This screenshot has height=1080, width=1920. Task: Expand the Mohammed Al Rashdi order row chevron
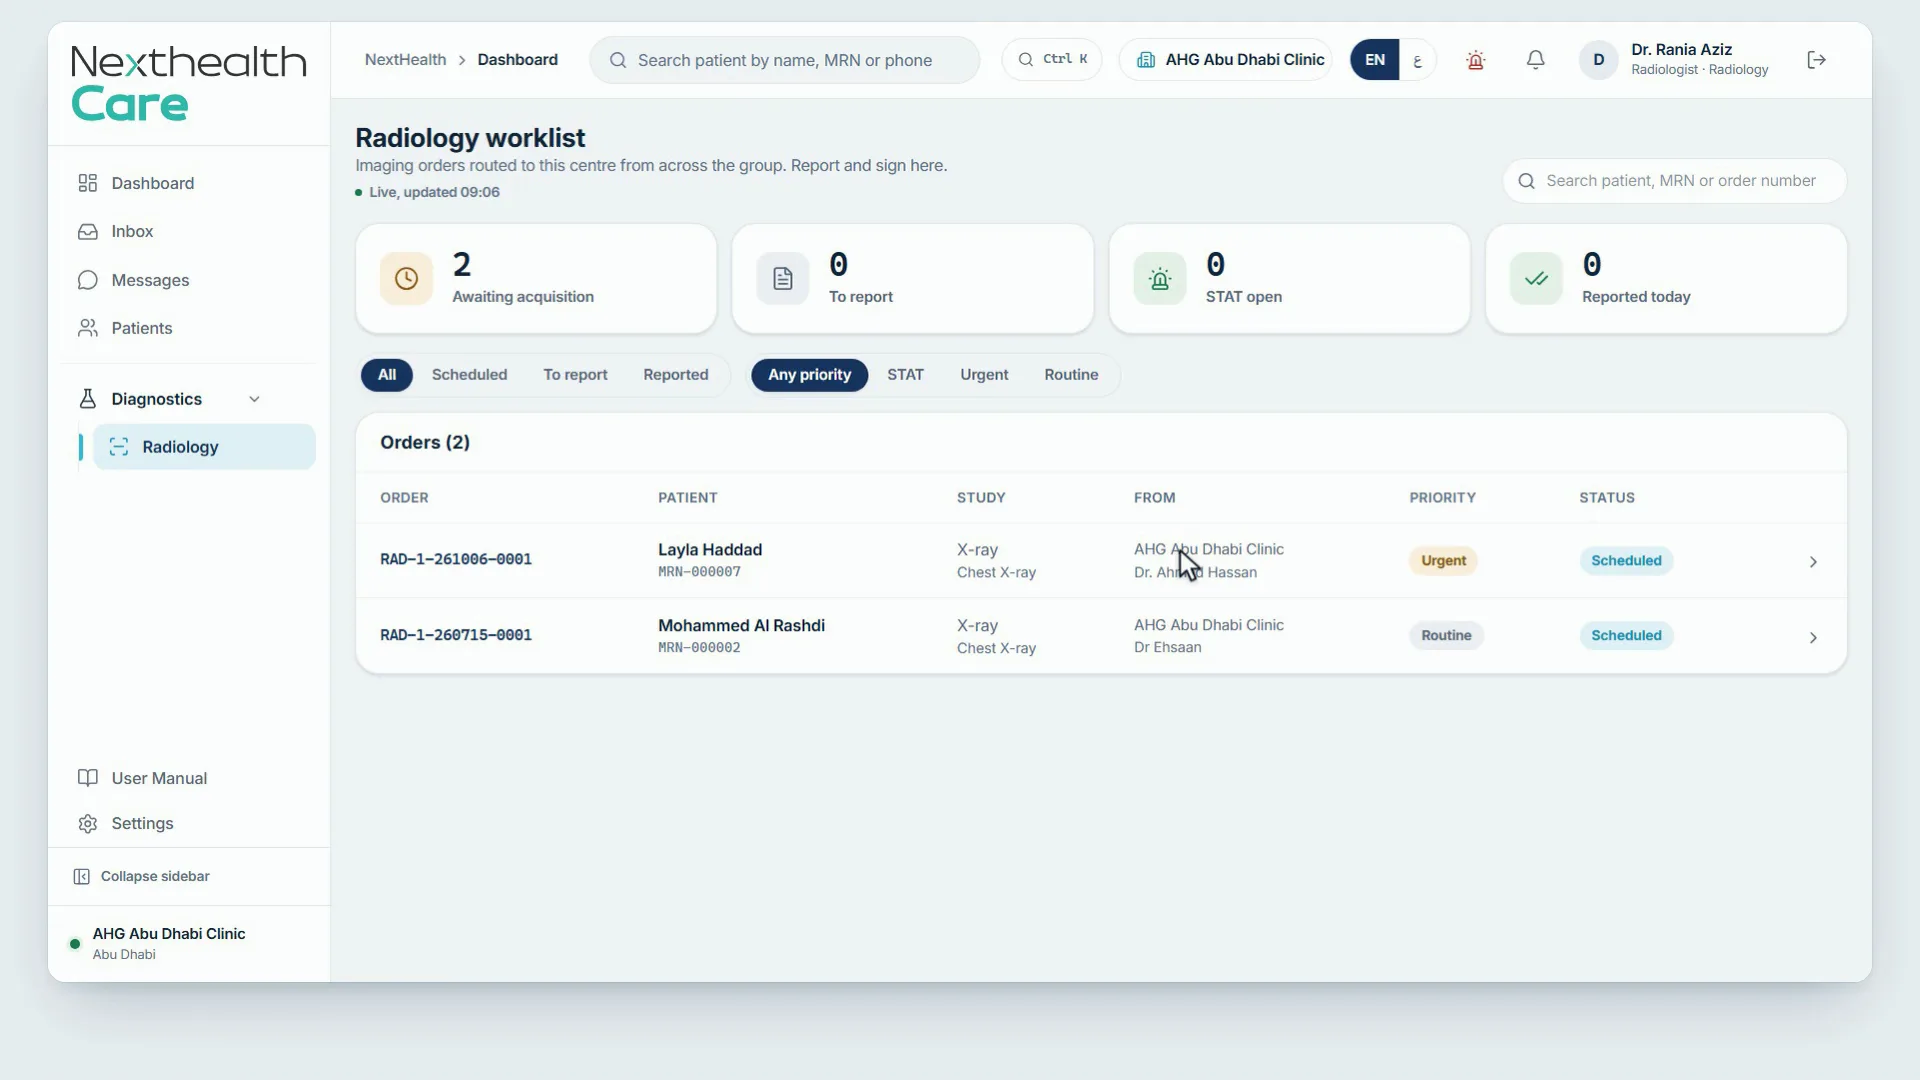(1813, 638)
